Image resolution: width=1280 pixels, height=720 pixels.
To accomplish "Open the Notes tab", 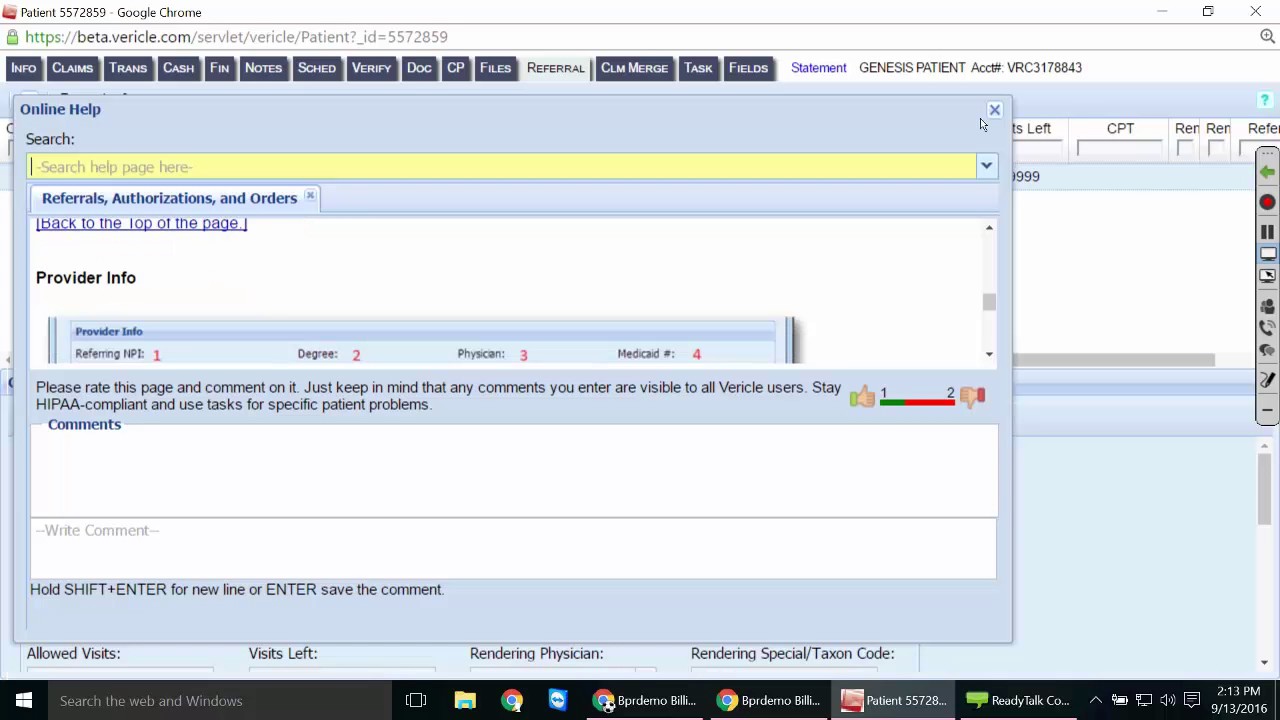I will (263, 68).
